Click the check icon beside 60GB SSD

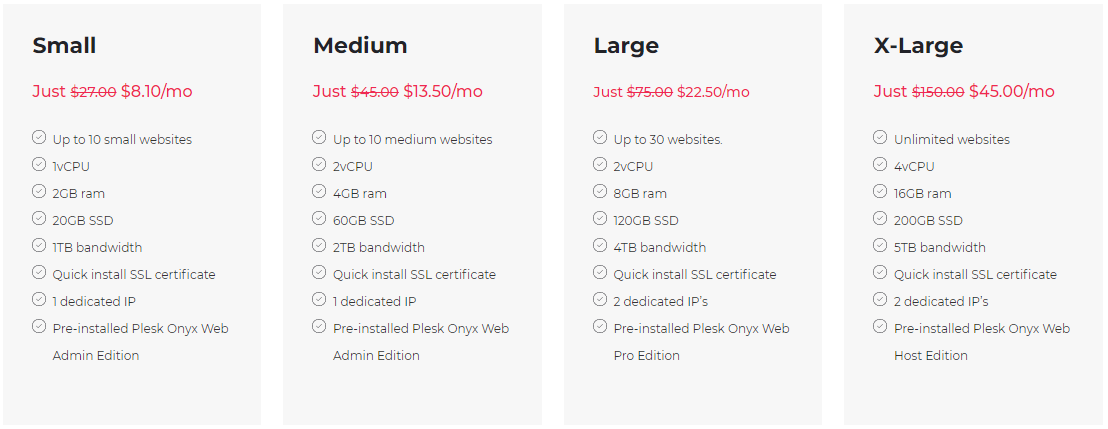click(319, 218)
